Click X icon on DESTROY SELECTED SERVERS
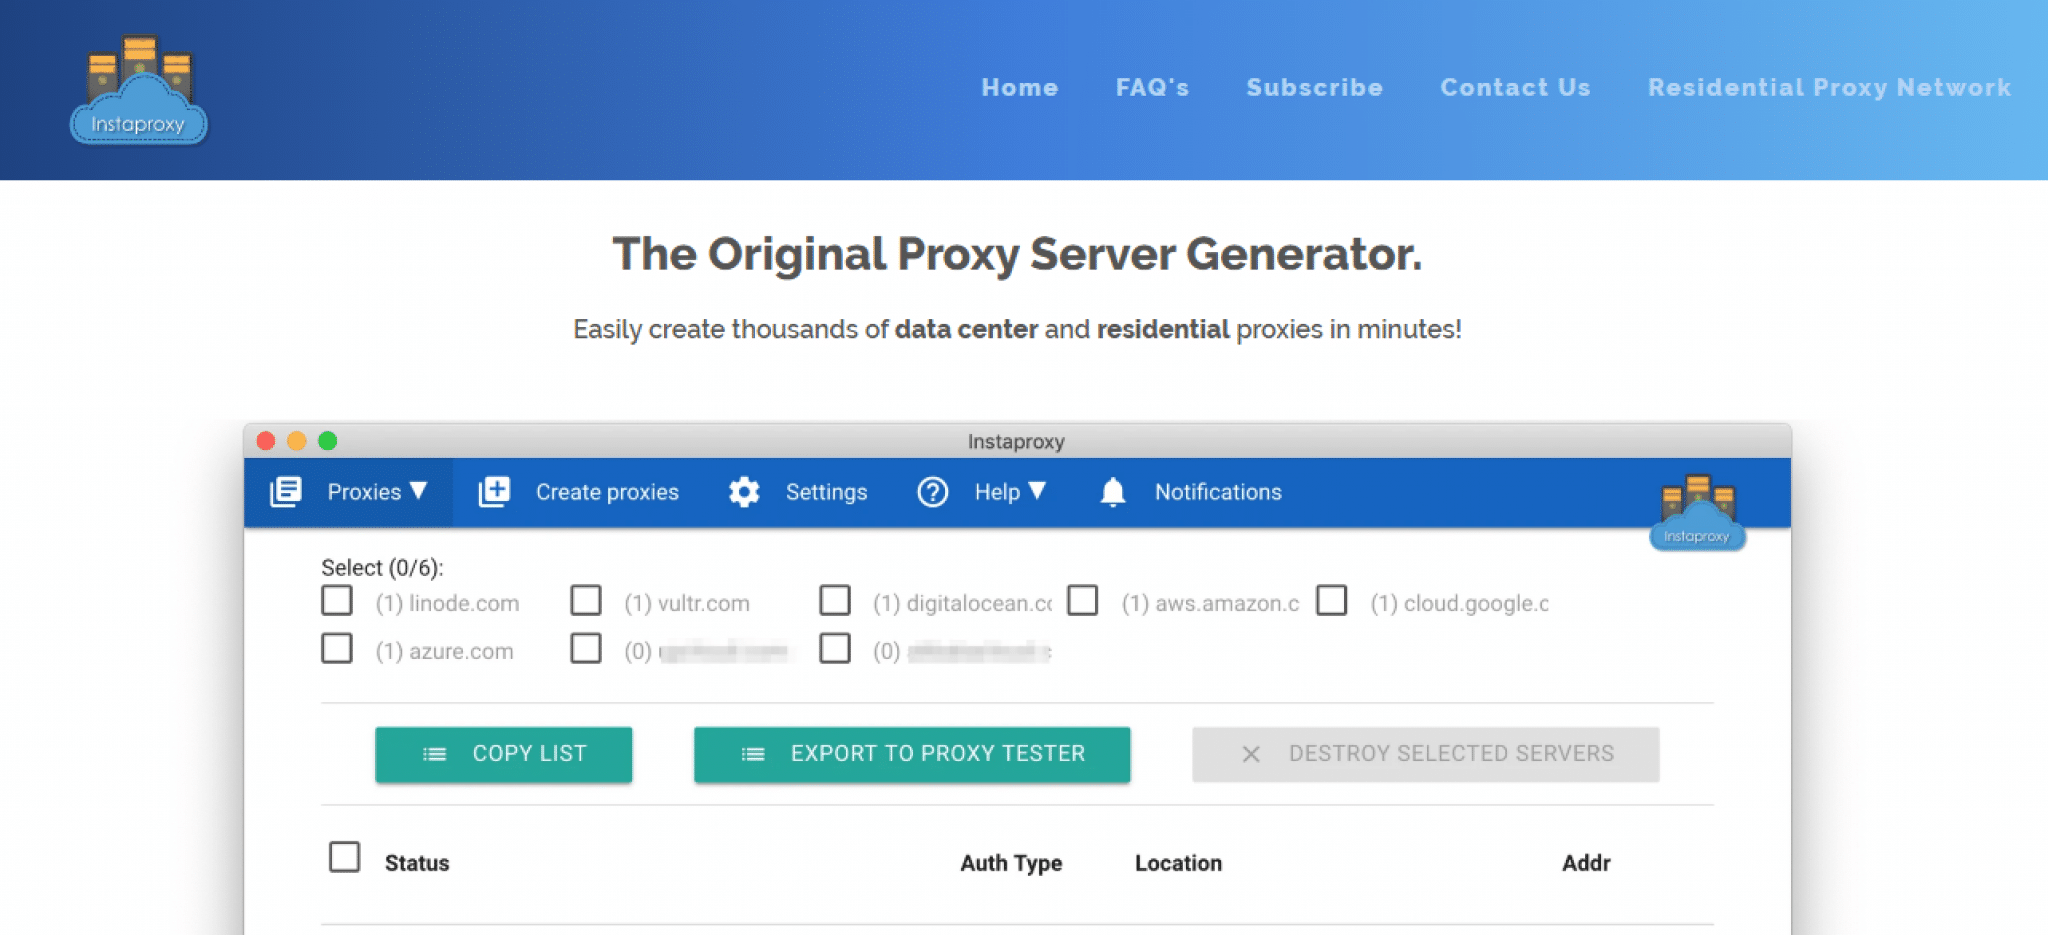Image resolution: width=2048 pixels, height=935 pixels. pos(1251,754)
